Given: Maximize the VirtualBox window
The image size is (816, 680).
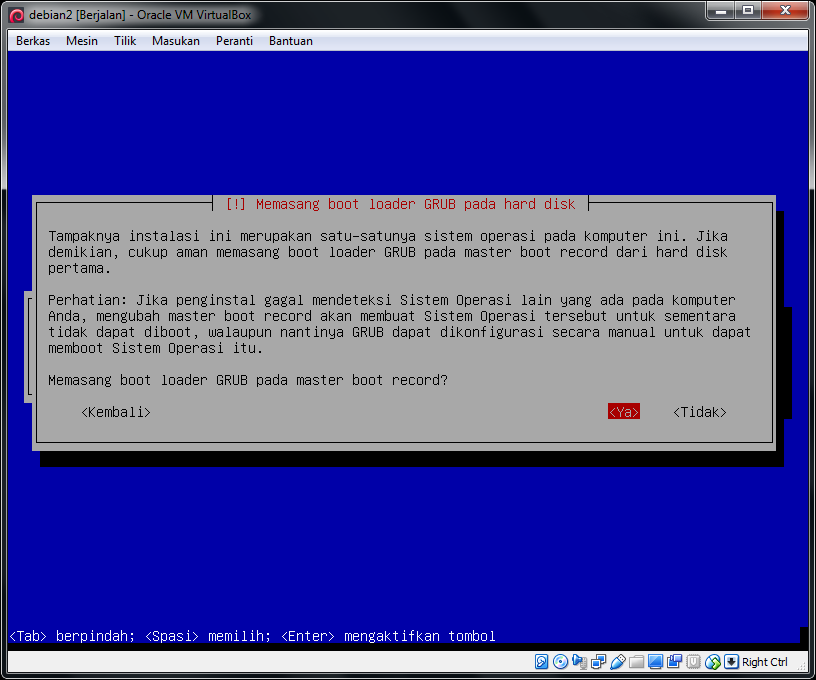Looking at the screenshot, I should (748, 10).
